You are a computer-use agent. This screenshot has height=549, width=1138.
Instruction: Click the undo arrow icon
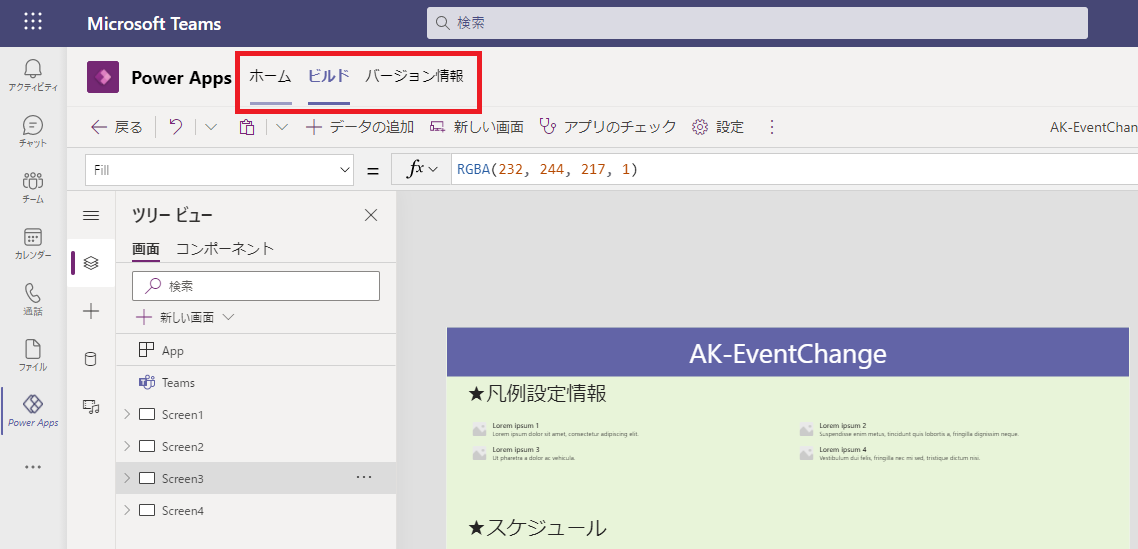[176, 127]
